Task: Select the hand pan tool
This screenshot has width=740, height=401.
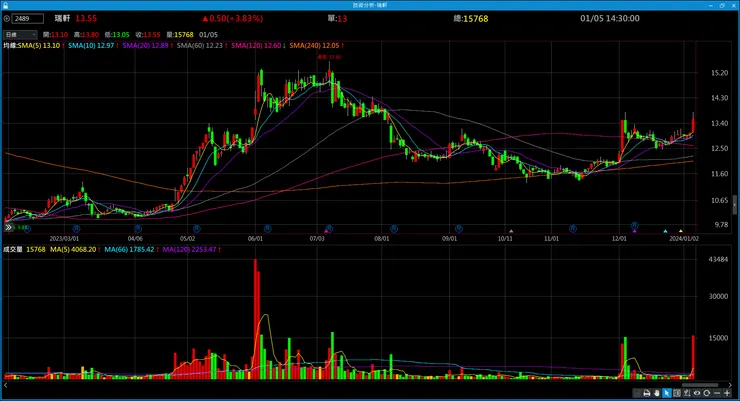Action: click(x=656, y=393)
